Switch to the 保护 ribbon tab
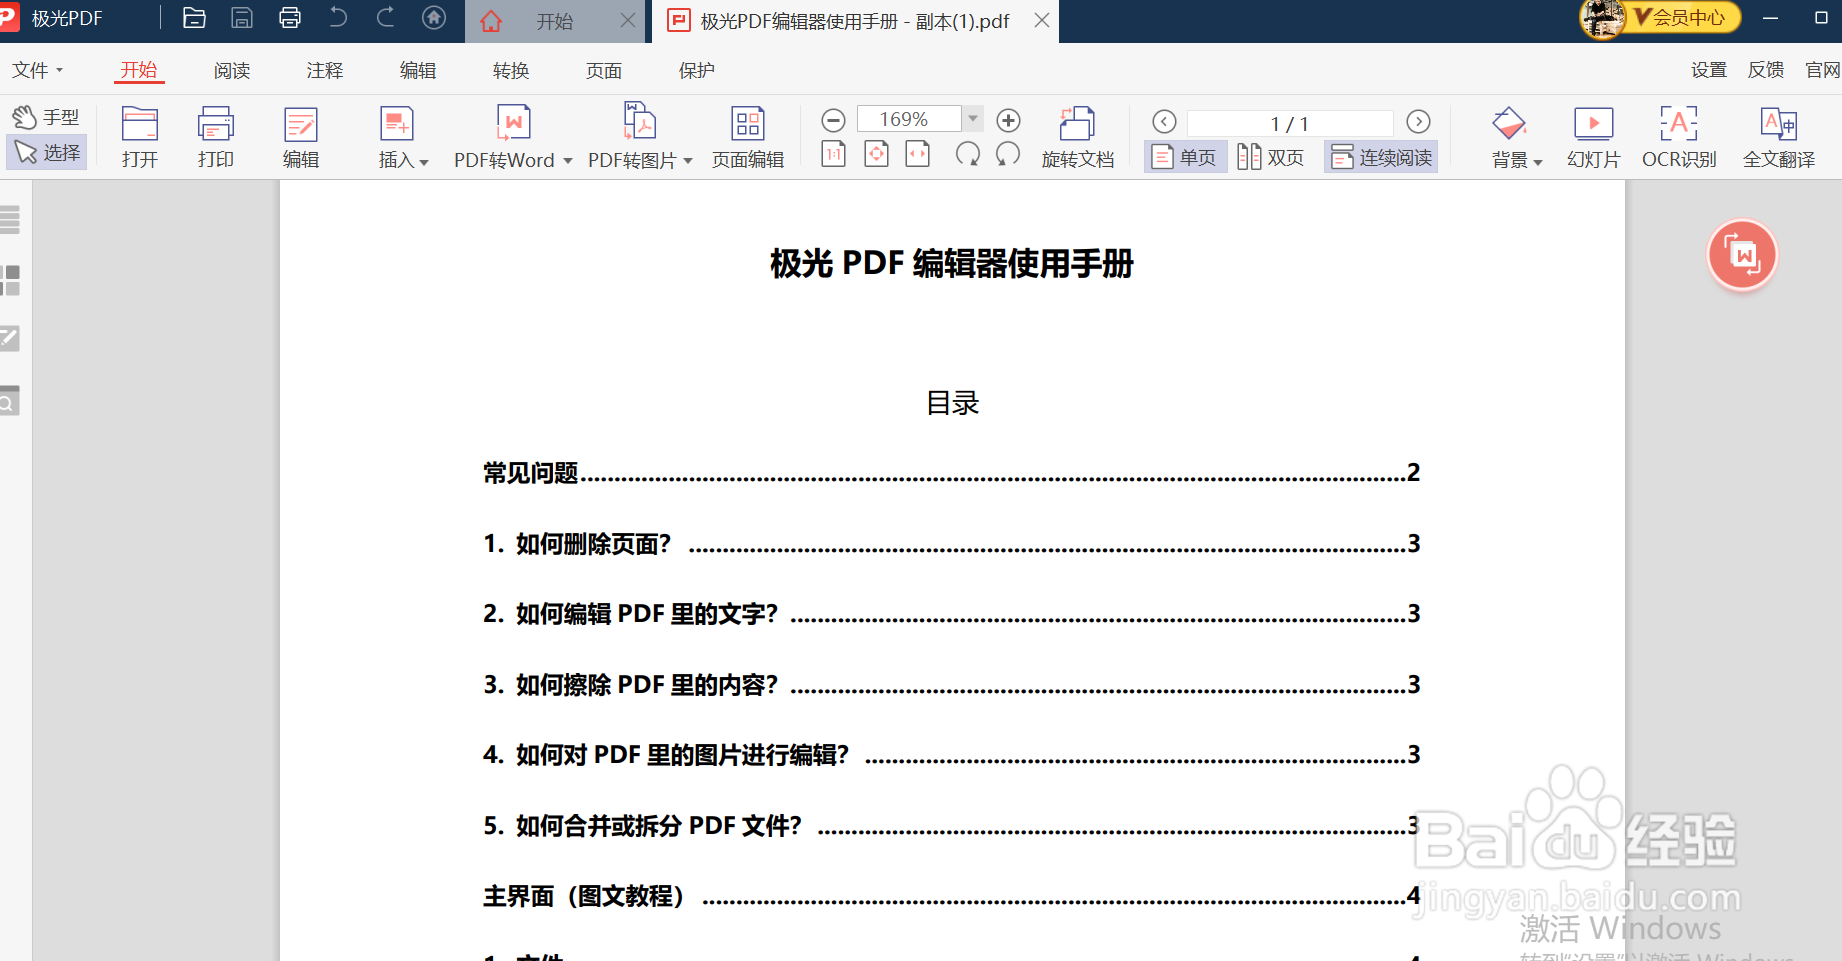This screenshot has height=961, width=1842. tap(697, 70)
